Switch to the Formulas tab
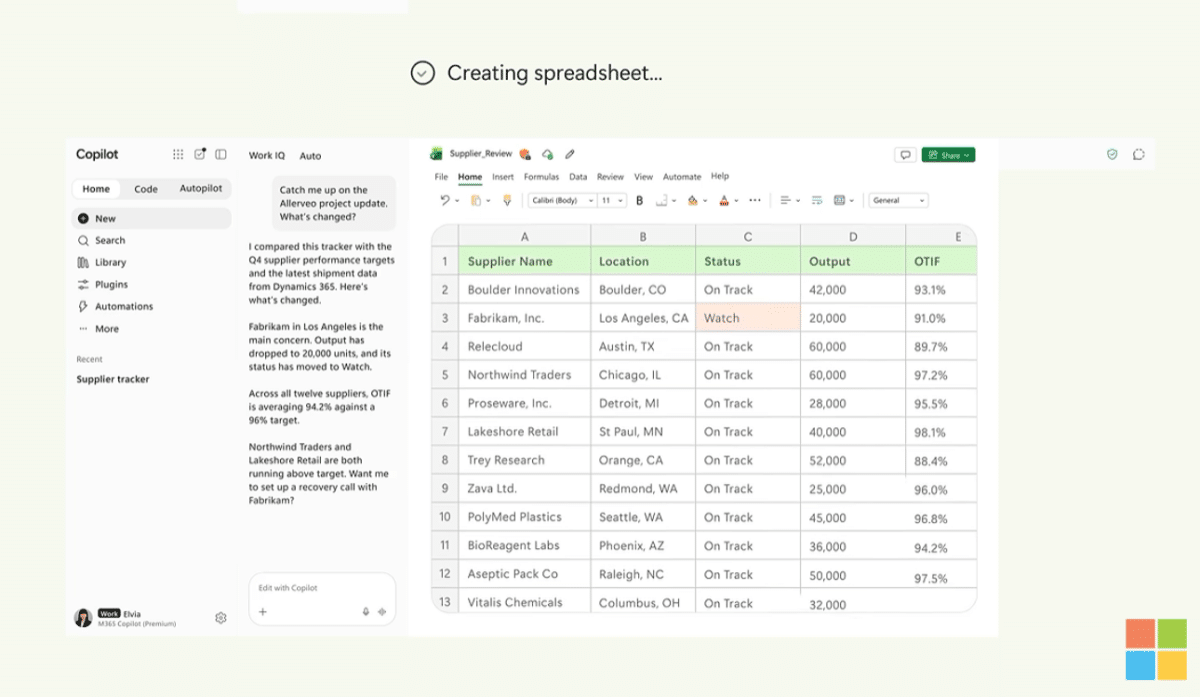Image resolution: width=1200 pixels, height=697 pixels. click(x=541, y=177)
